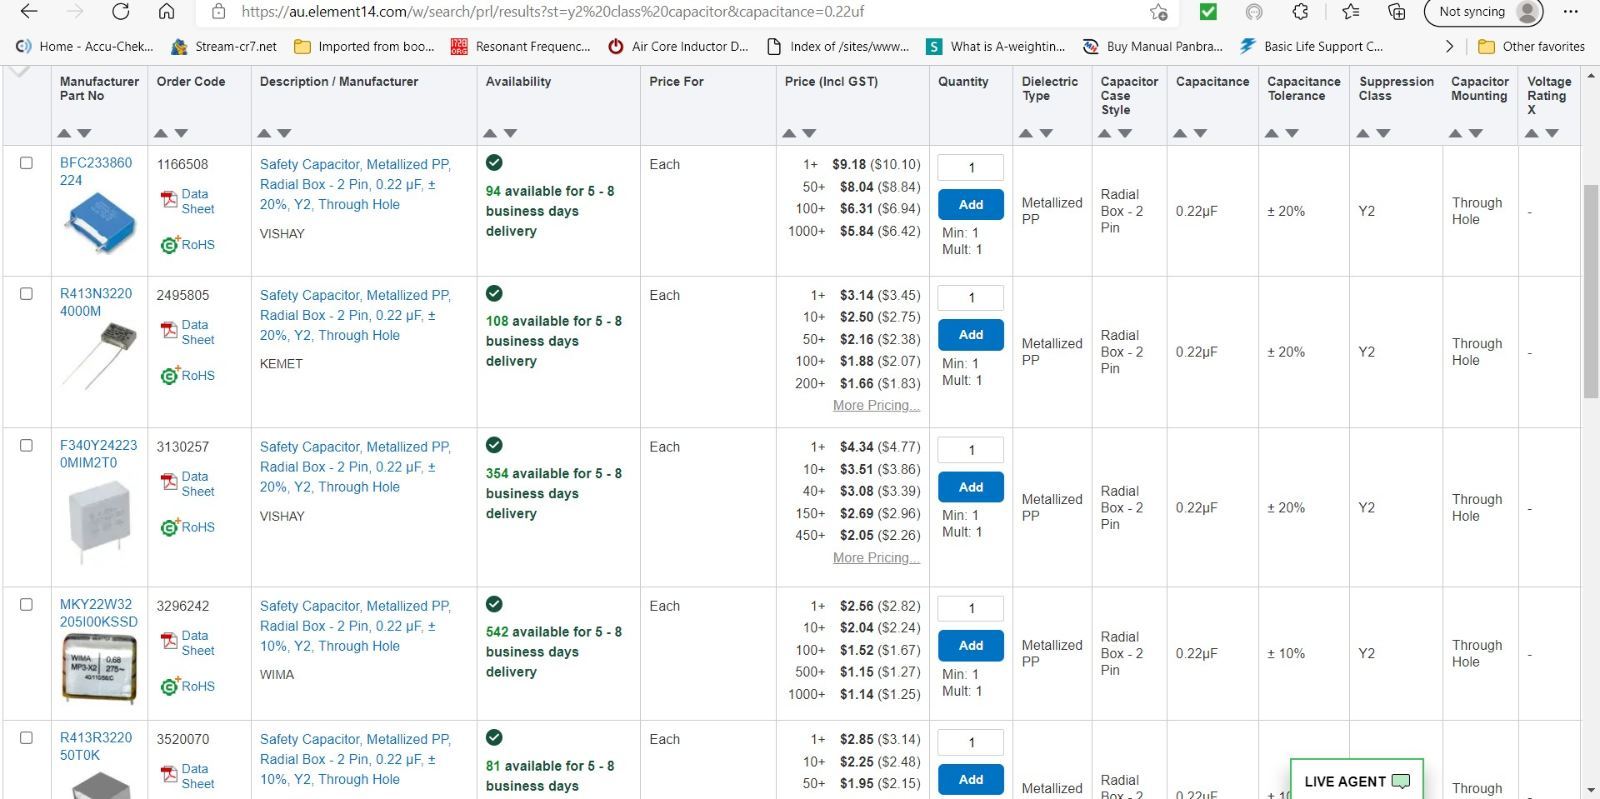Open Stream-cr7.net bookmark
The width and height of the screenshot is (1600, 799).
[224, 46]
